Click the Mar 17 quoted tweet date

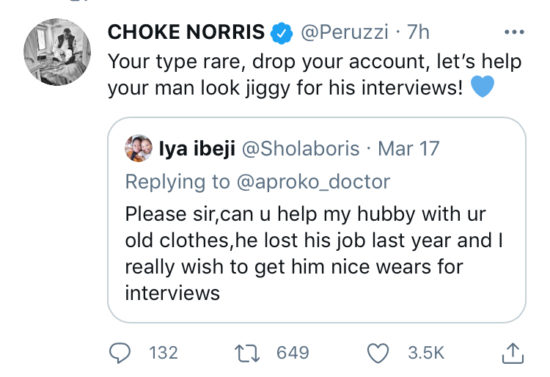[408, 148]
